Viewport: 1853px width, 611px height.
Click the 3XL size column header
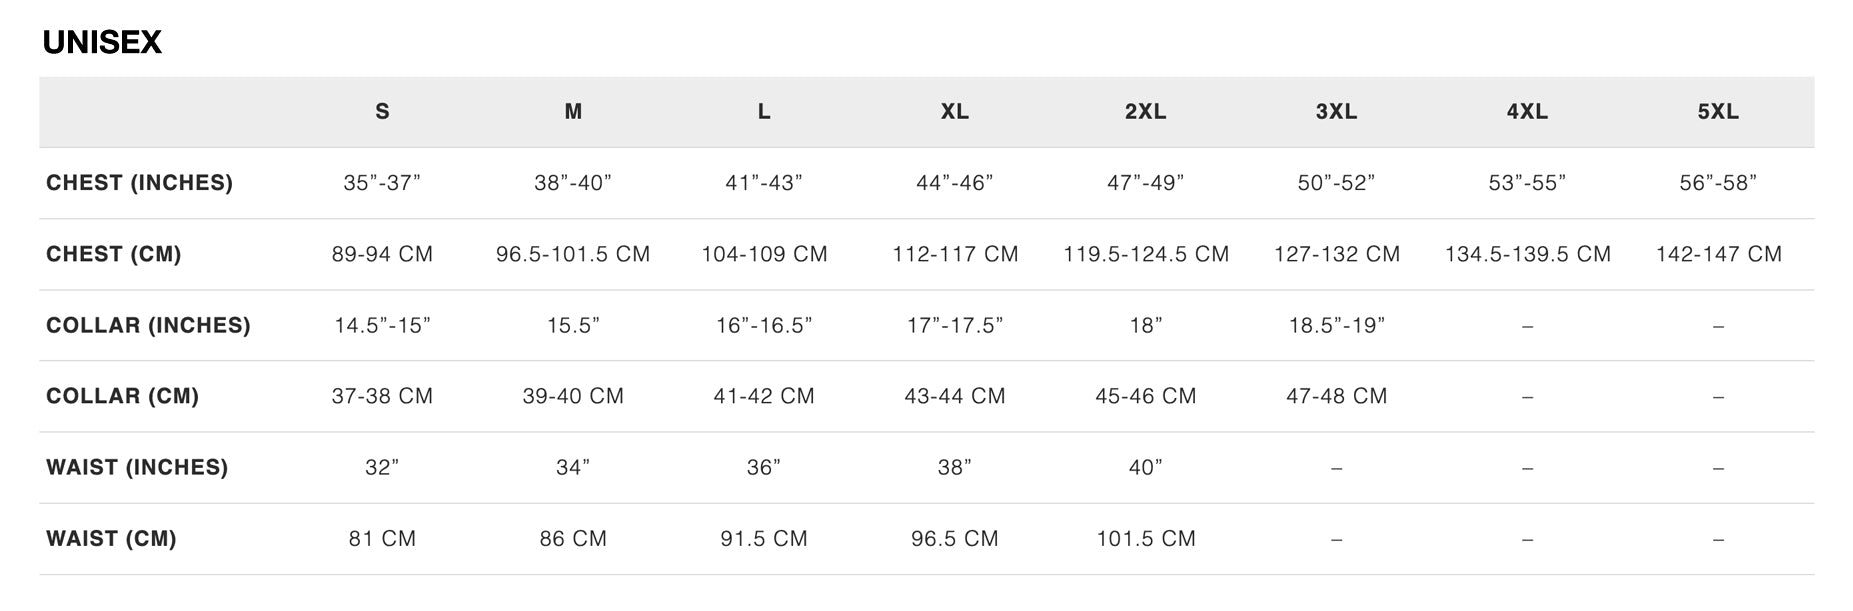tap(1336, 112)
